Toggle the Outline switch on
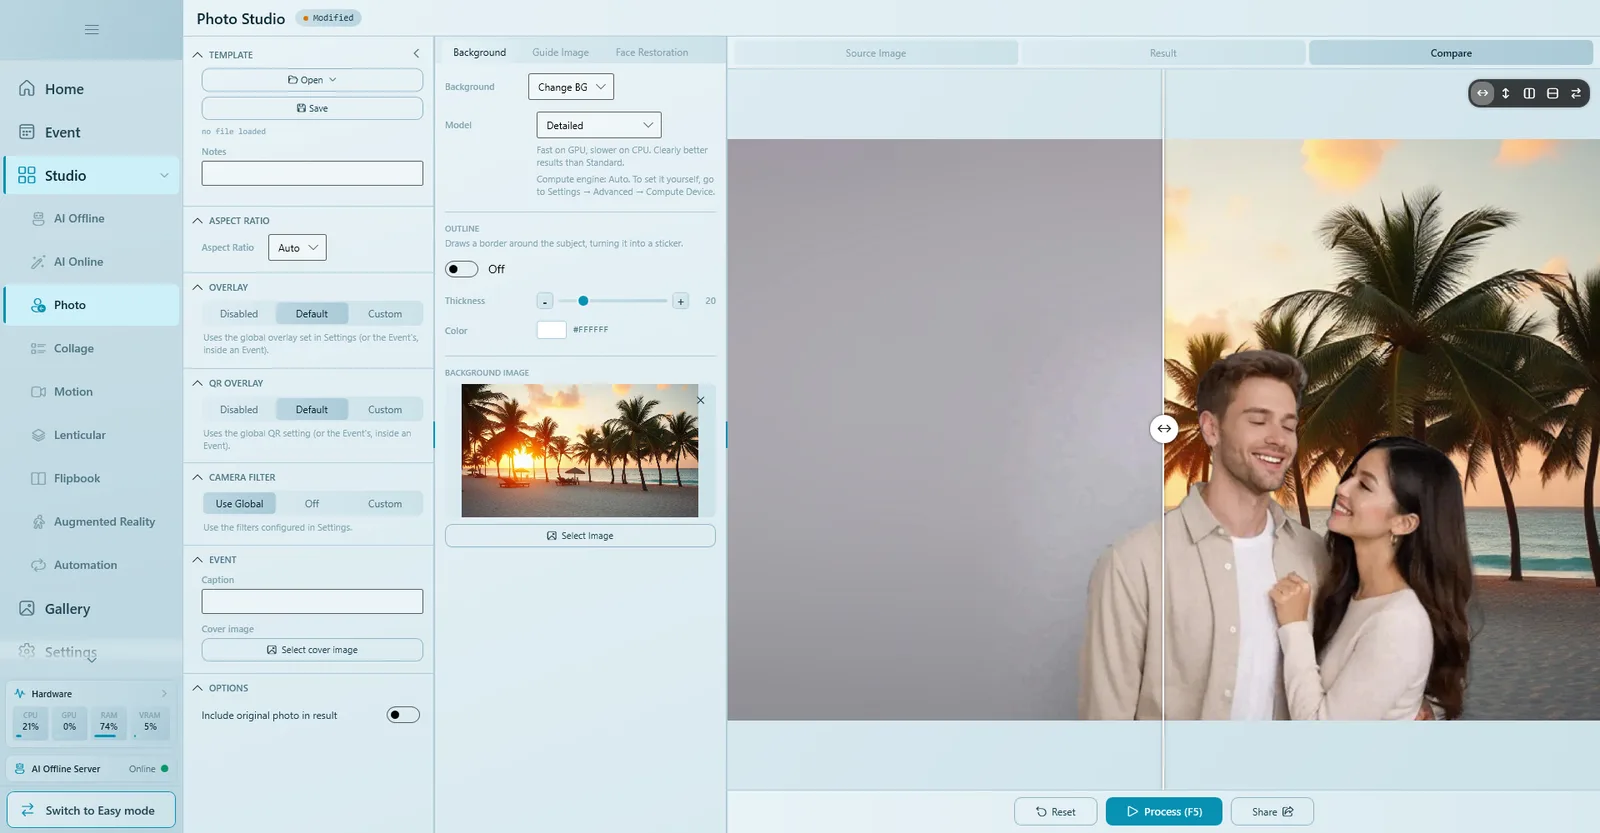 click(x=462, y=269)
